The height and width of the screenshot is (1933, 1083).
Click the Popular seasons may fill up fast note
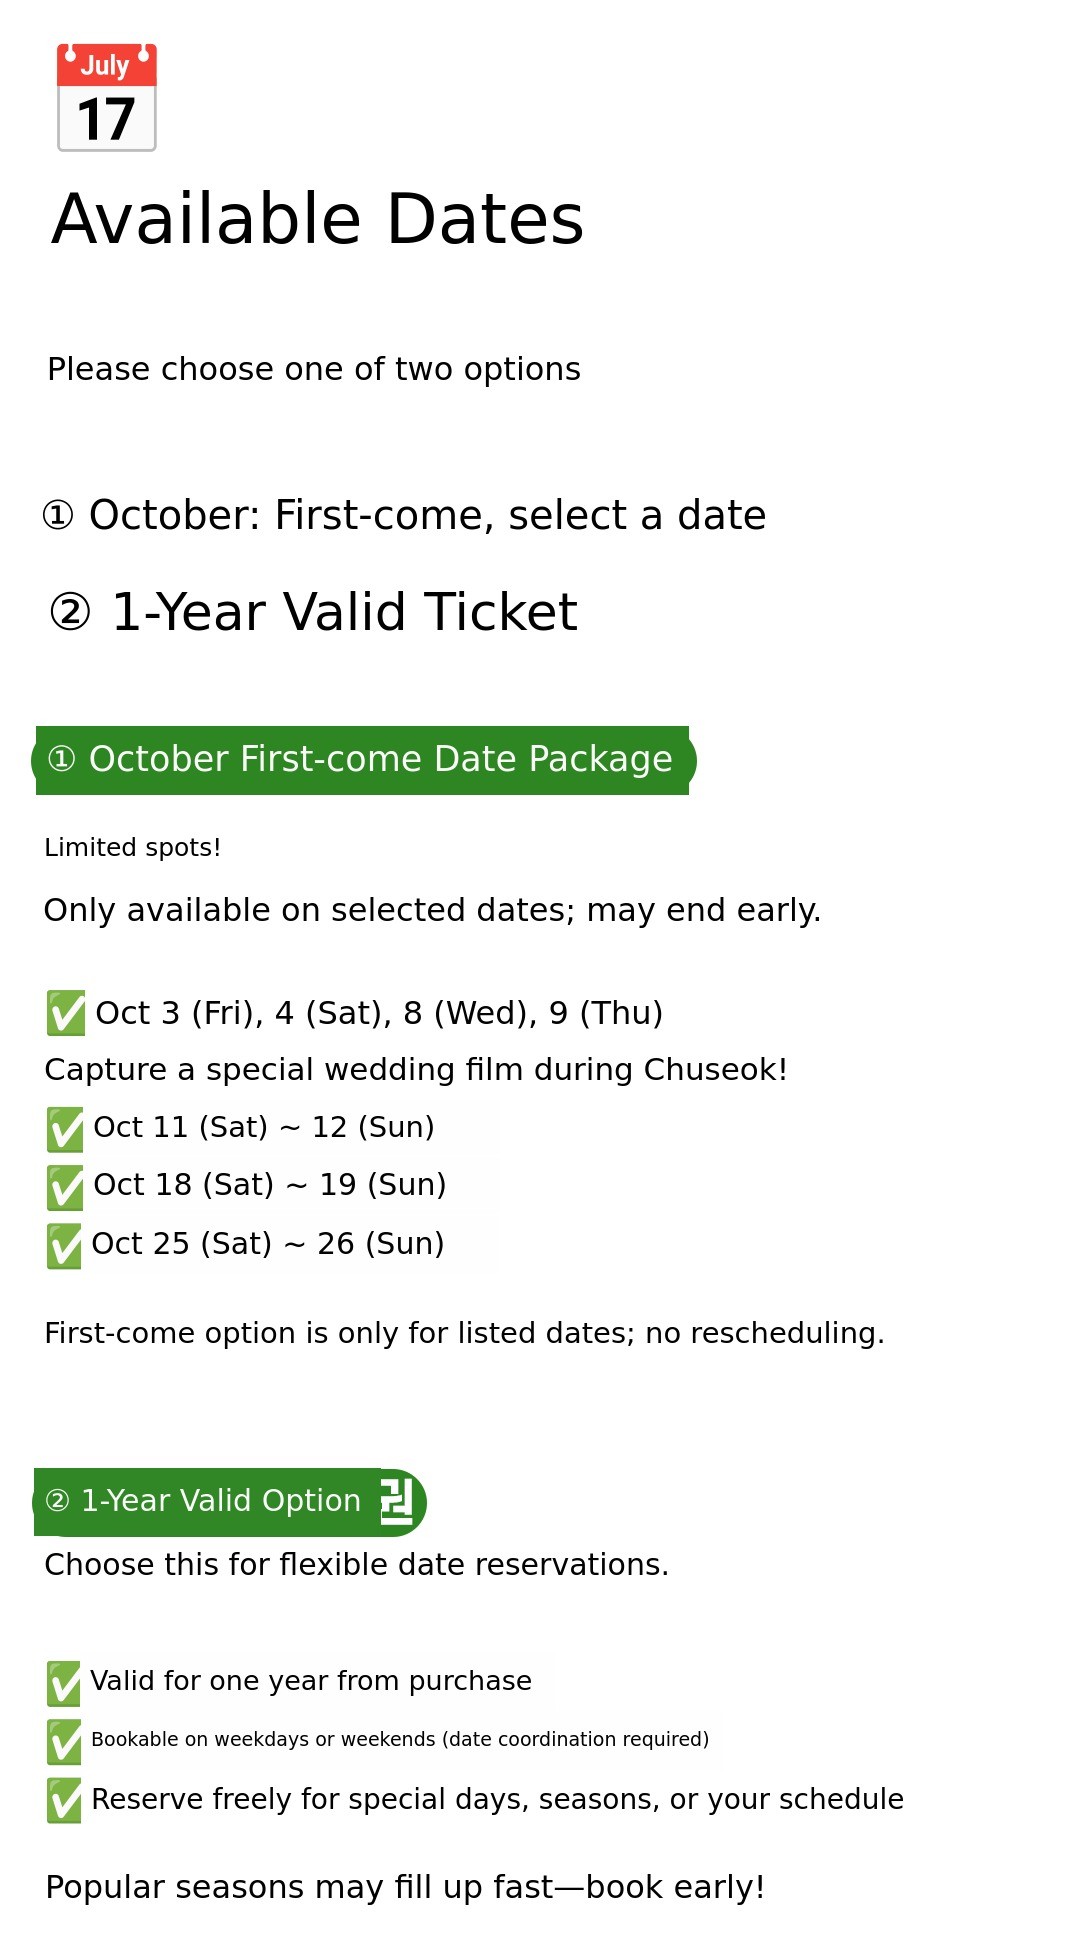click(x=405, y=1887)
